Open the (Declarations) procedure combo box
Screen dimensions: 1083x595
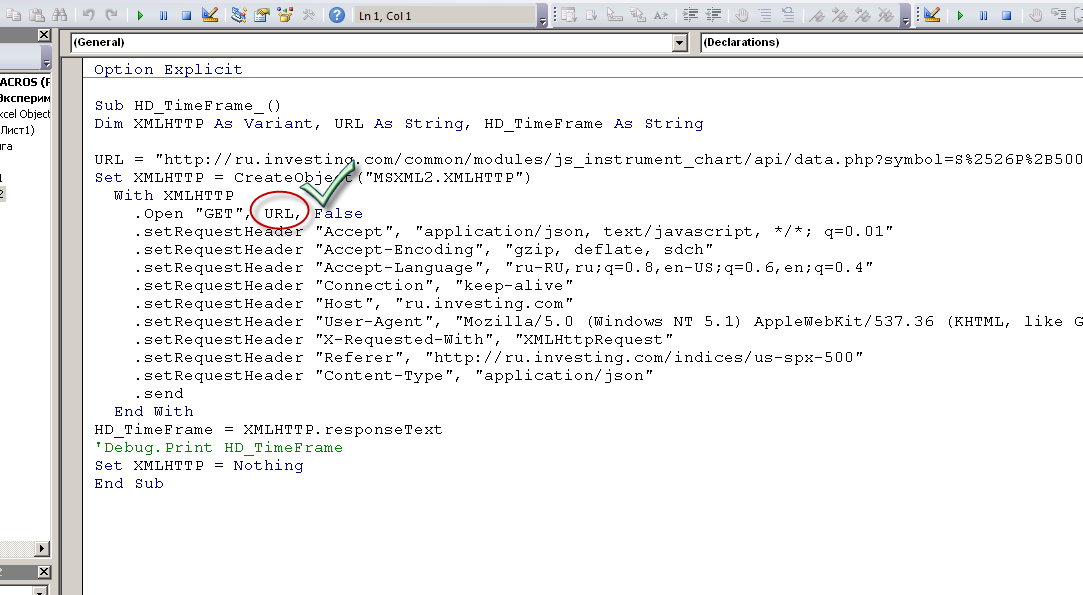(x=890, y=43)
